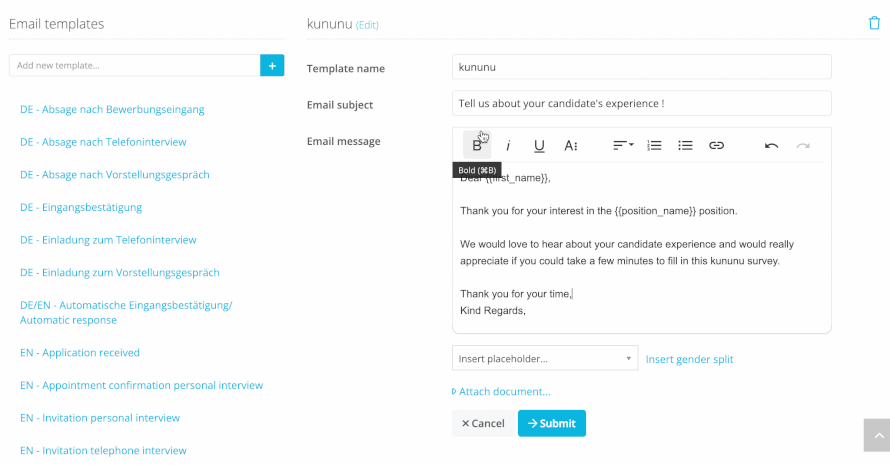Submit the email template
Screen dimensions: 890x465
tap(552, 423)
